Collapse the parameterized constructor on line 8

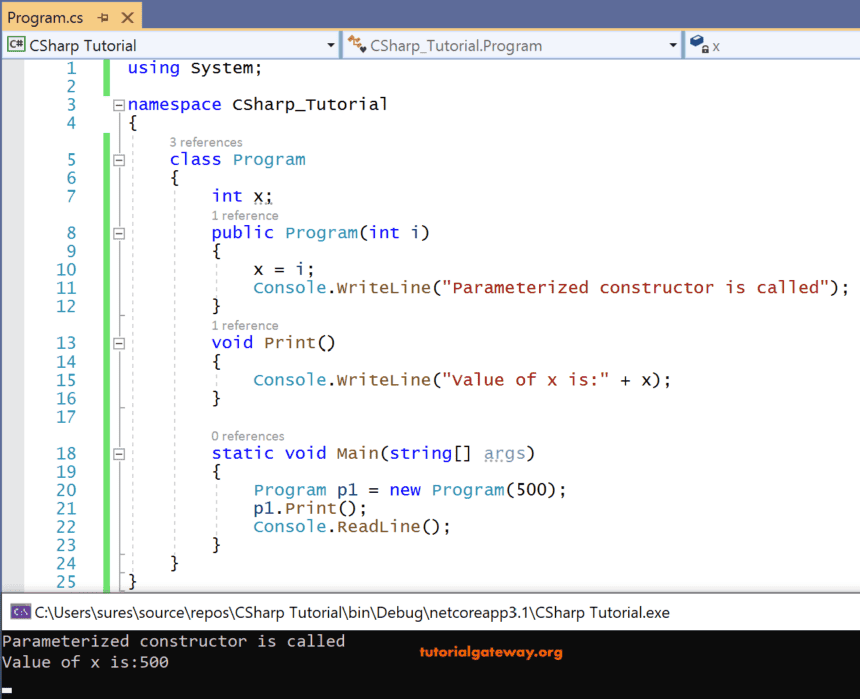(x=118, y=232)
